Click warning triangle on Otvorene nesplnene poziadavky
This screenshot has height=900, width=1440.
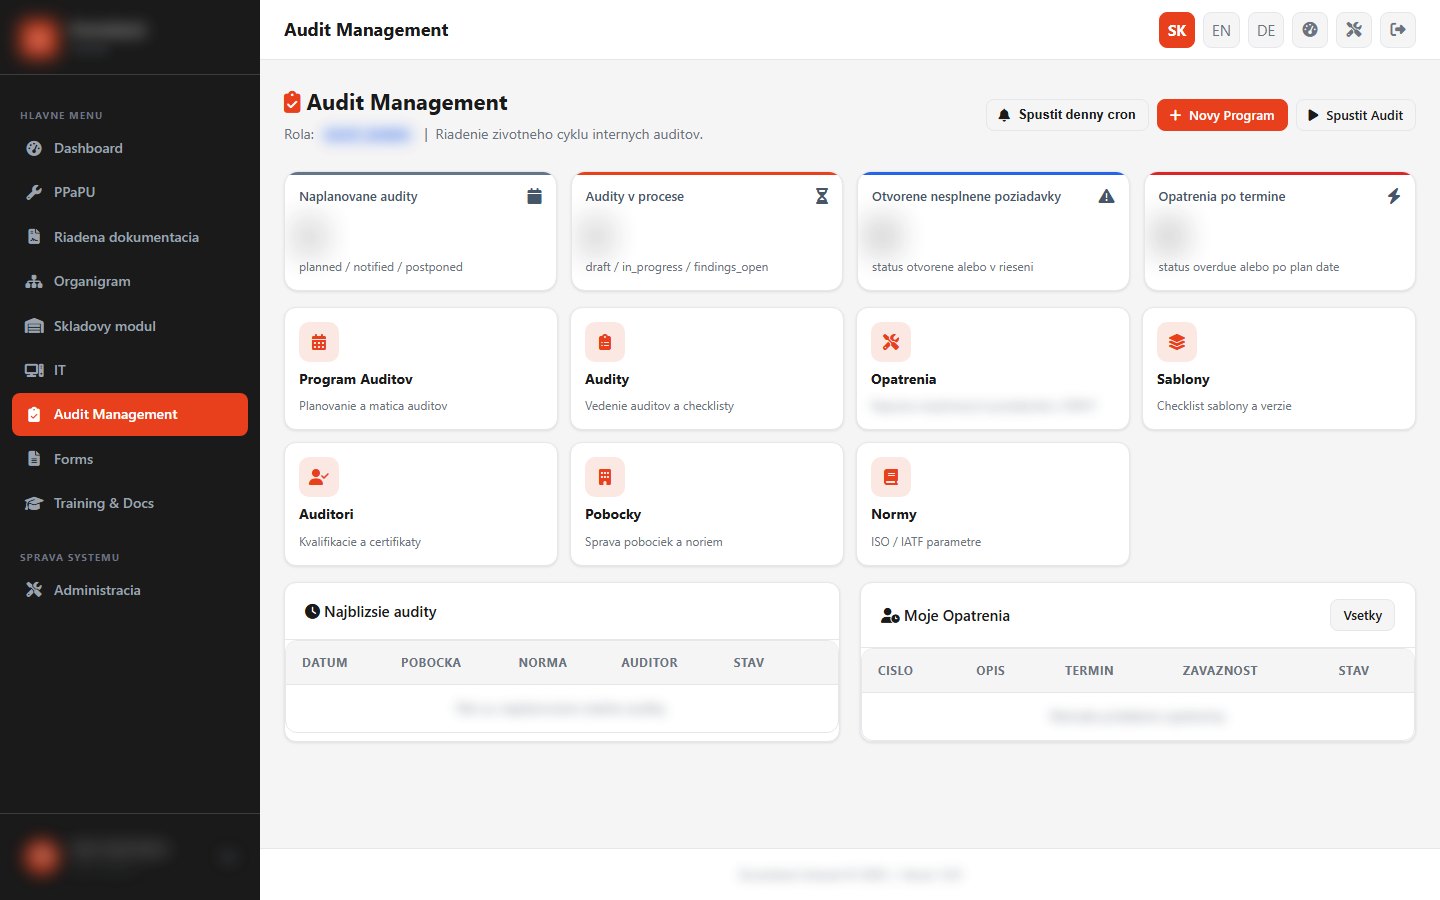pos(1106,196)
